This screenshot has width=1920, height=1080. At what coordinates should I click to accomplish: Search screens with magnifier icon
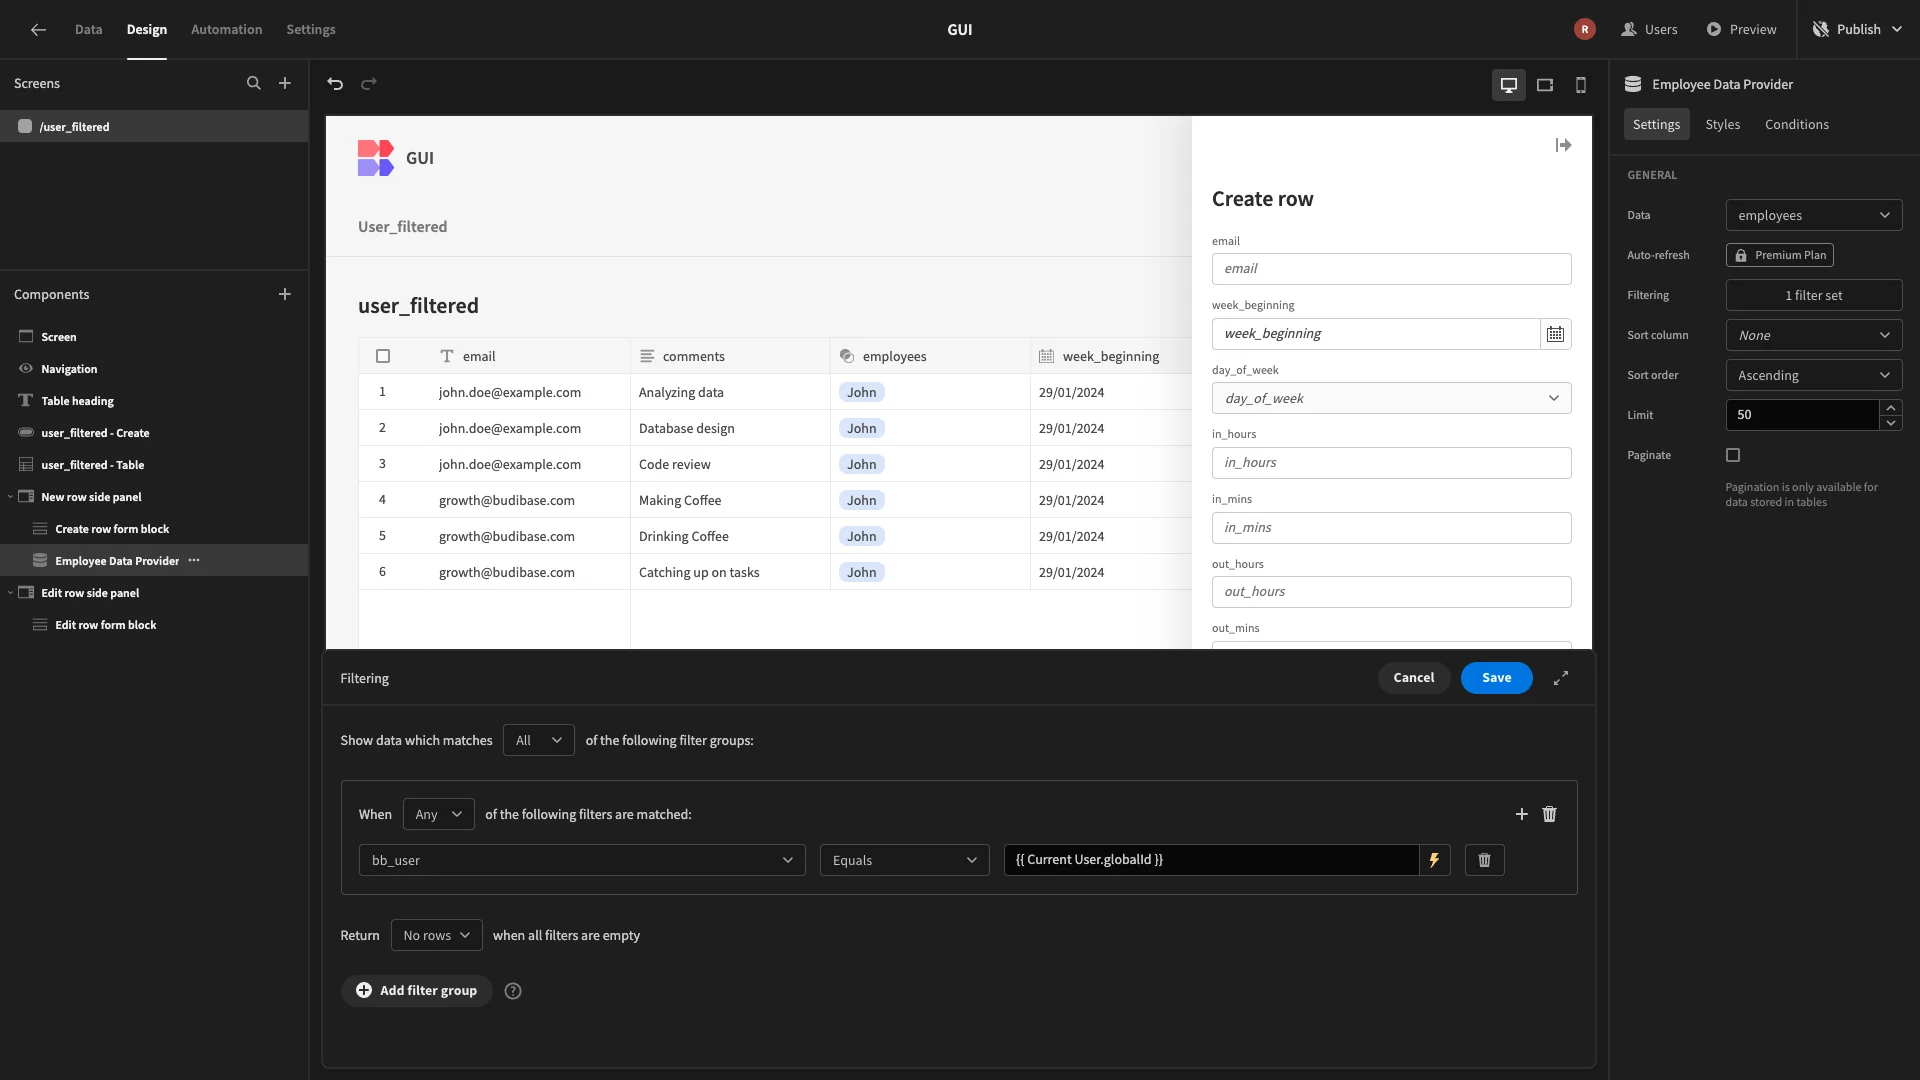tap(254, 84)
